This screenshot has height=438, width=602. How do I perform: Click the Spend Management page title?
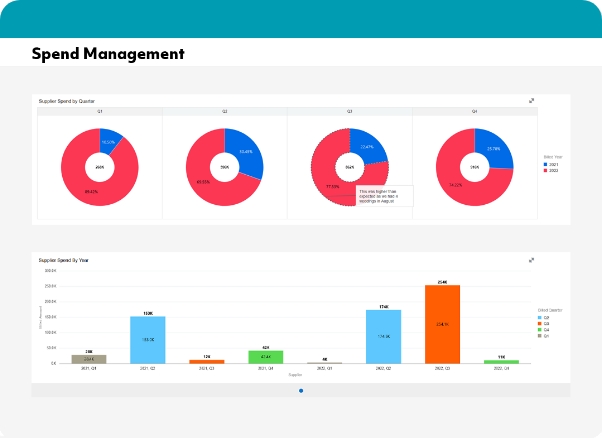pyautogui.click(x=108, y=53)
